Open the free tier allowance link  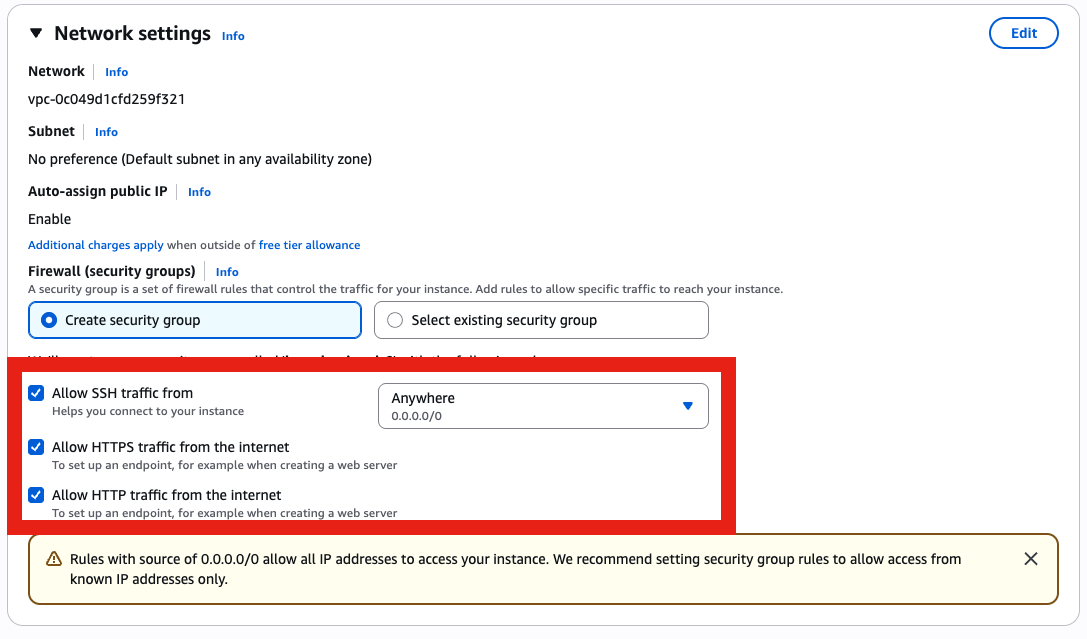[x=310, y=245]
